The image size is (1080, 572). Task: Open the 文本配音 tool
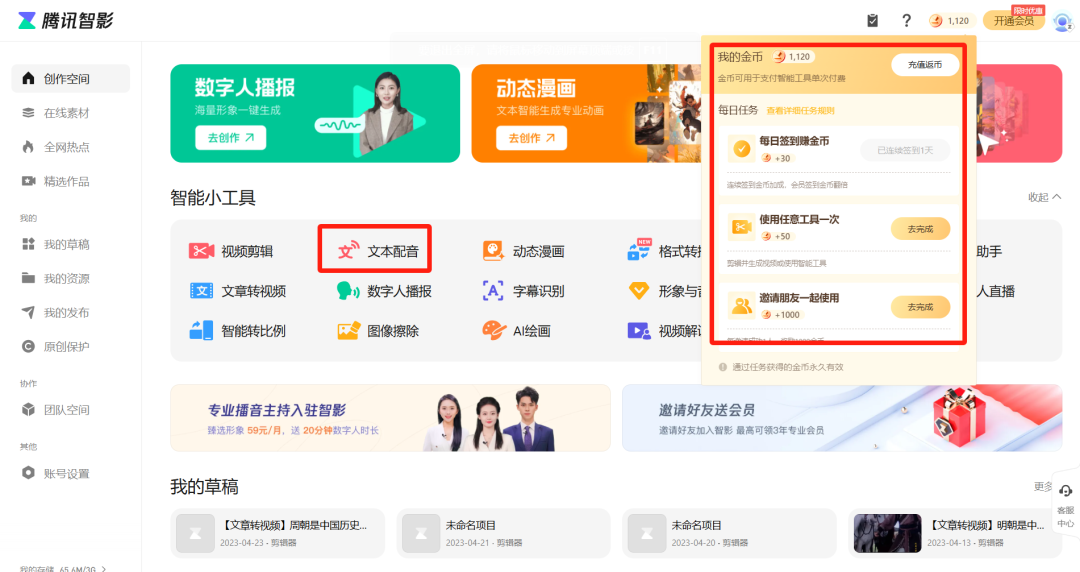pos(377,252)
